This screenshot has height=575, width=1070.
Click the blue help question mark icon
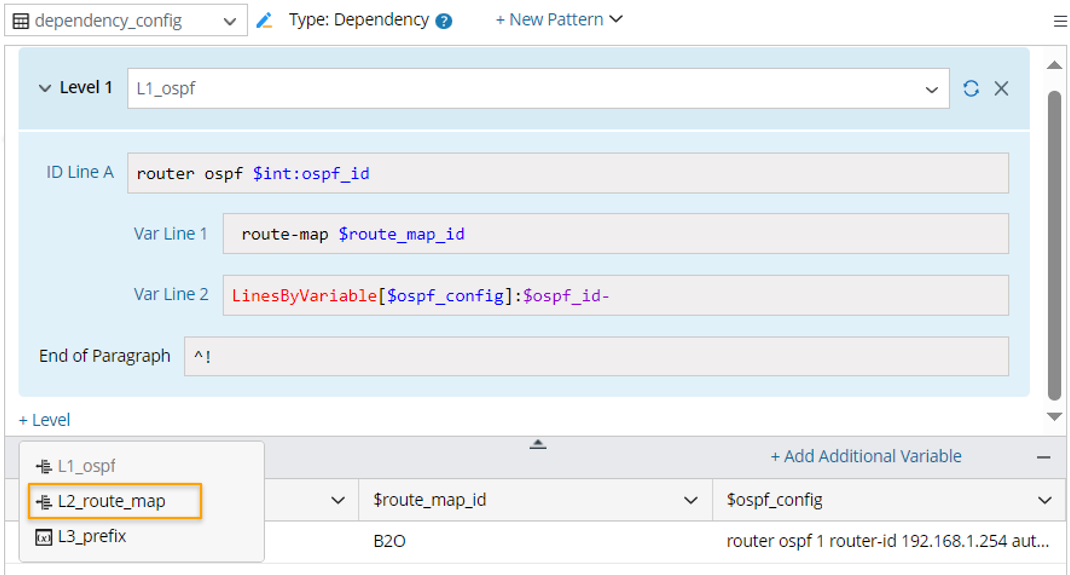pyautogui.click(x=444, y=21)
